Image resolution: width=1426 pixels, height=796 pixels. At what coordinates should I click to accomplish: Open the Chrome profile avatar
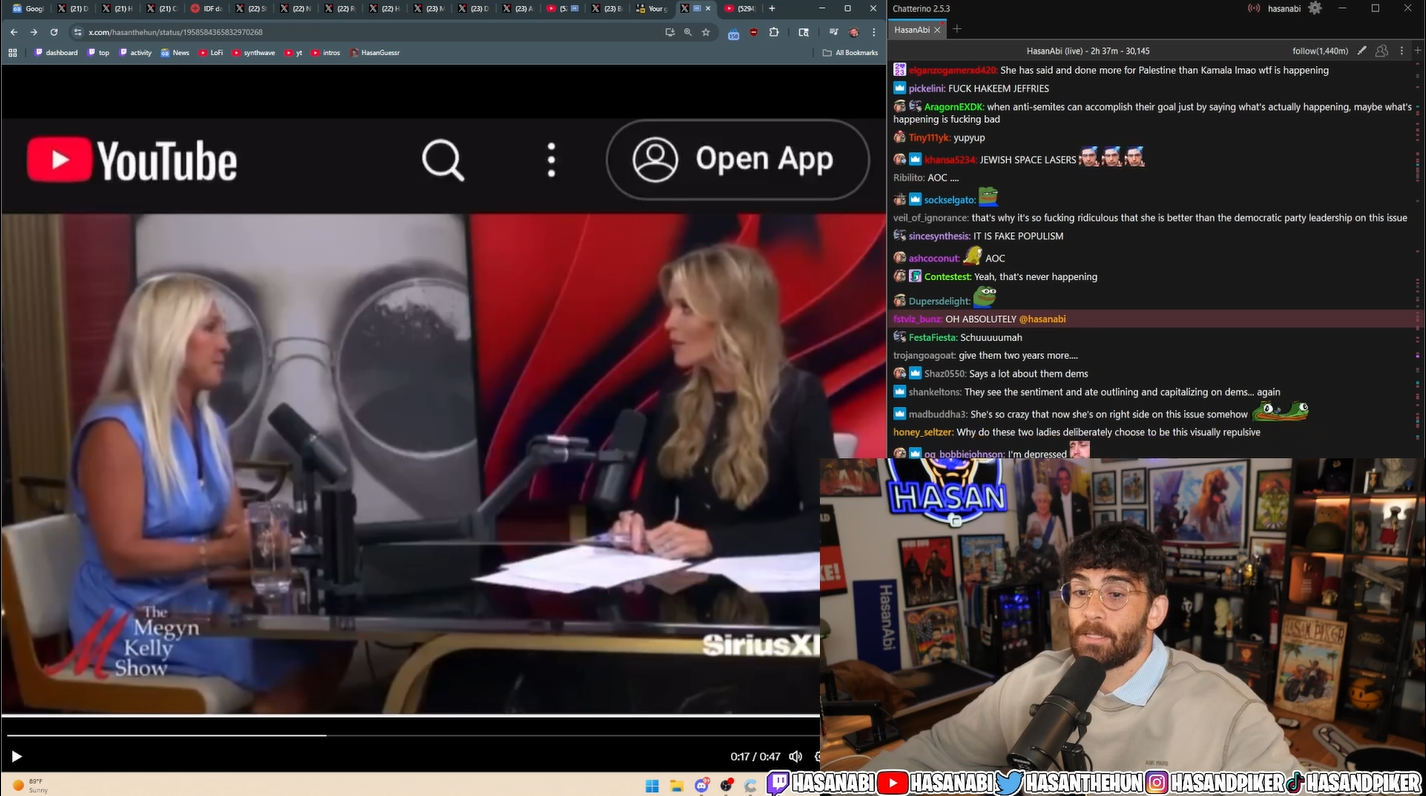853,32
